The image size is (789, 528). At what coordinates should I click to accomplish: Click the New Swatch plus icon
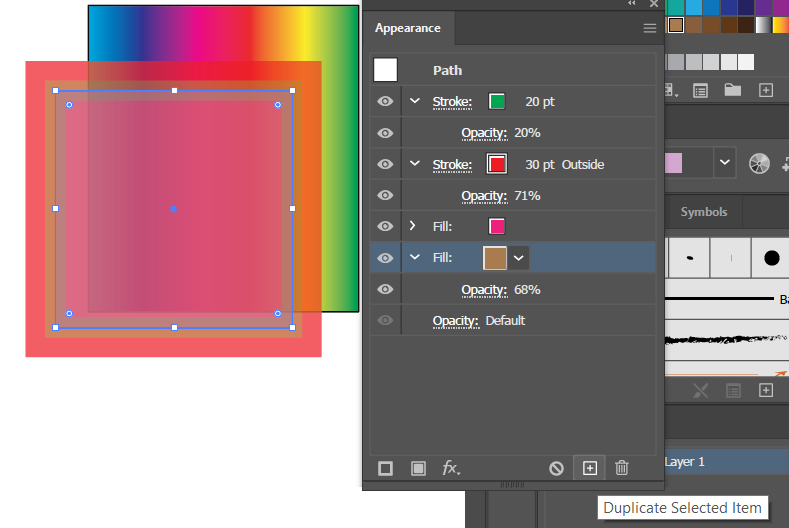click(x=766, y=90)
